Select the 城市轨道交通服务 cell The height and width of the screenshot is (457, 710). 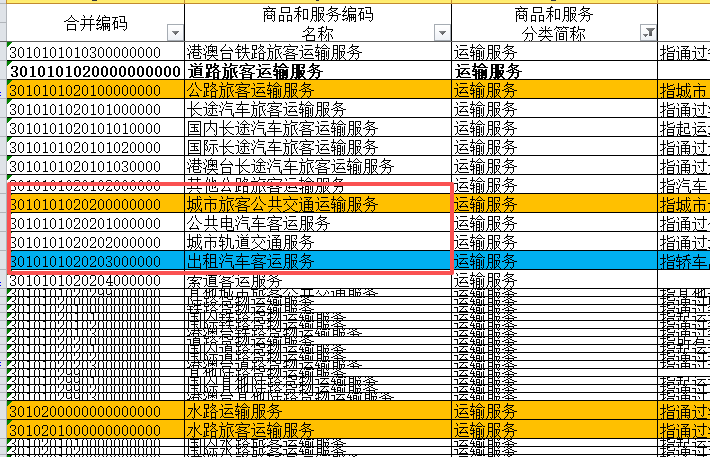[x=251, y=242]
